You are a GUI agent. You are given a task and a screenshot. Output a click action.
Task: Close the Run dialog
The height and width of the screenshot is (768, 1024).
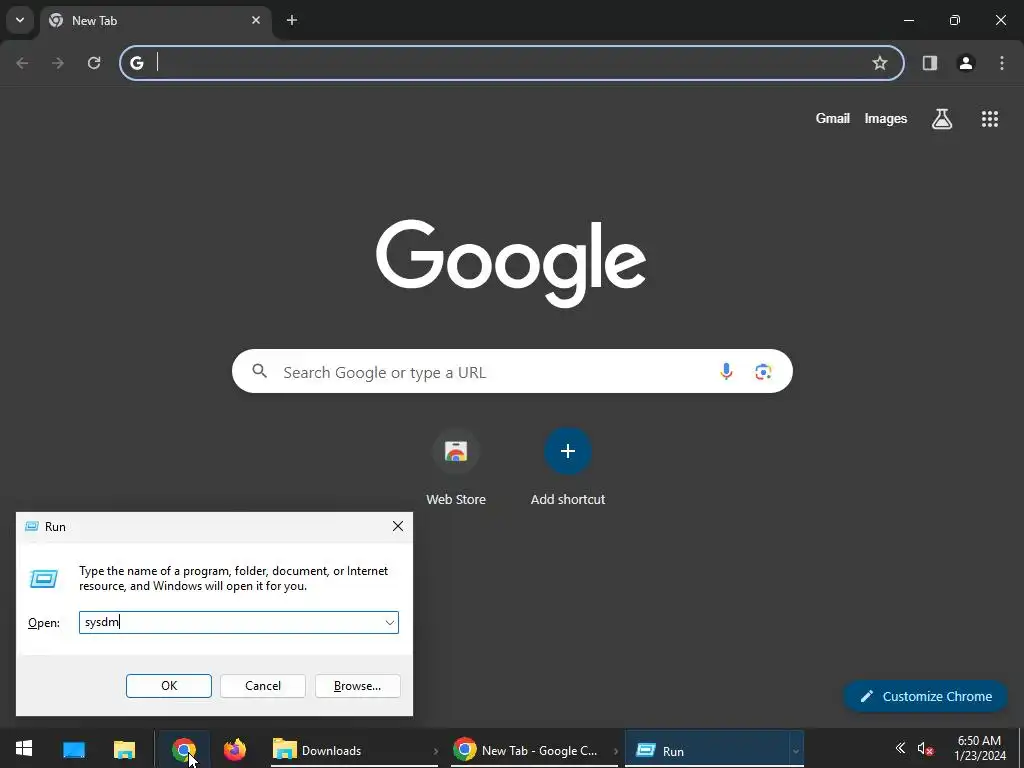click(398, 526)
